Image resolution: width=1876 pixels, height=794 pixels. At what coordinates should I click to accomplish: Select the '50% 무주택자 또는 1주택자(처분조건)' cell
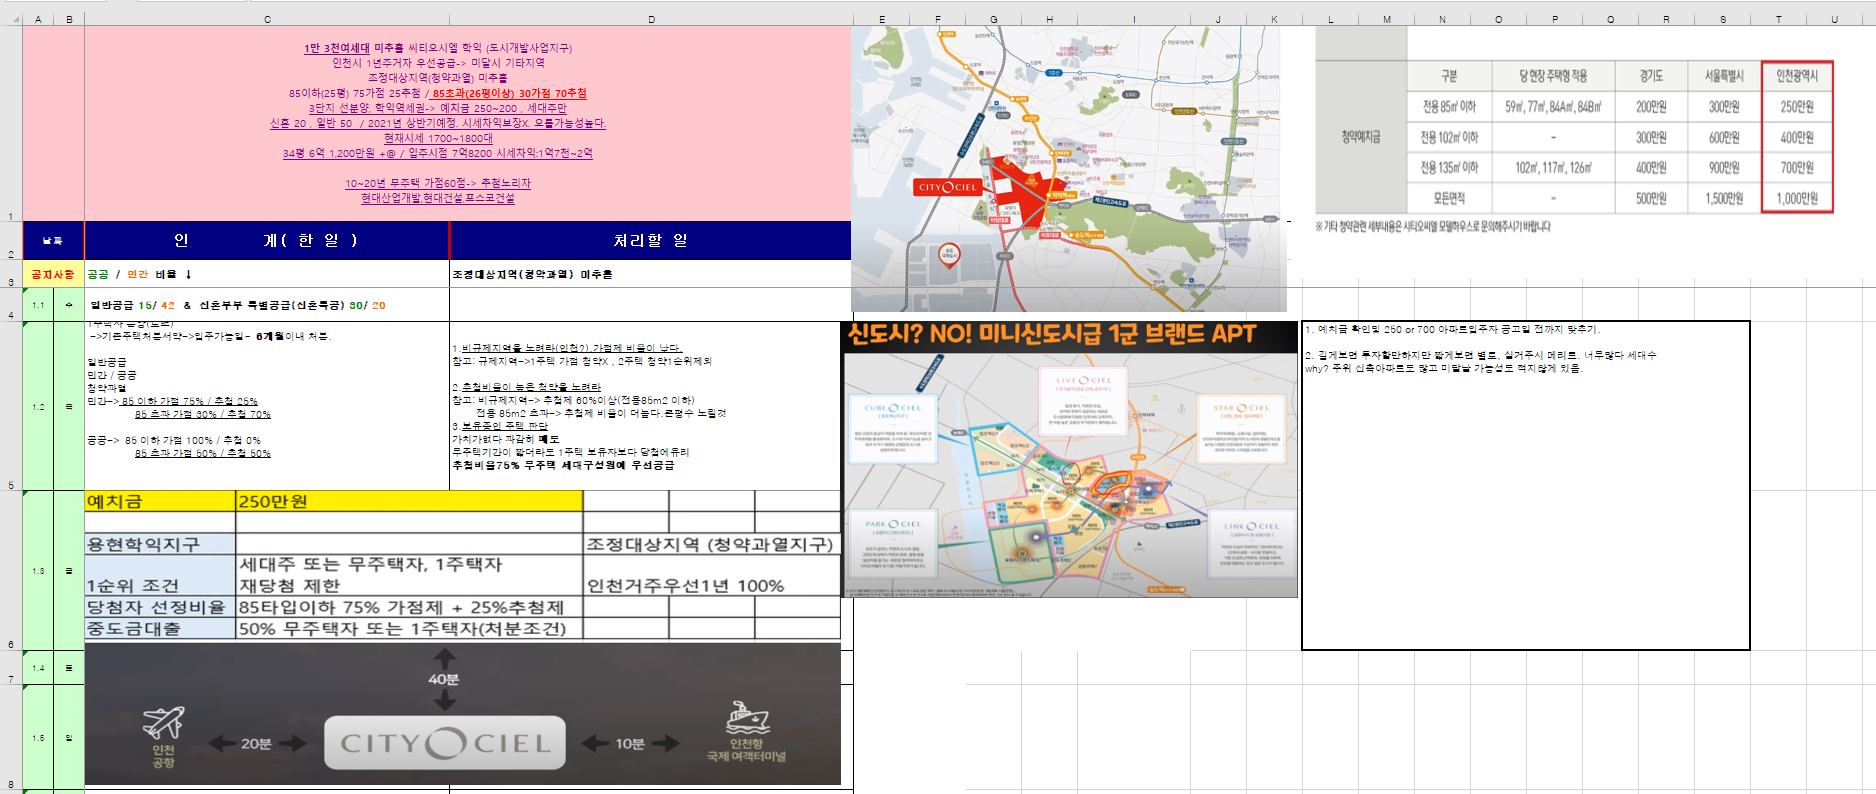pyautogui.click(x=409, y=628)
